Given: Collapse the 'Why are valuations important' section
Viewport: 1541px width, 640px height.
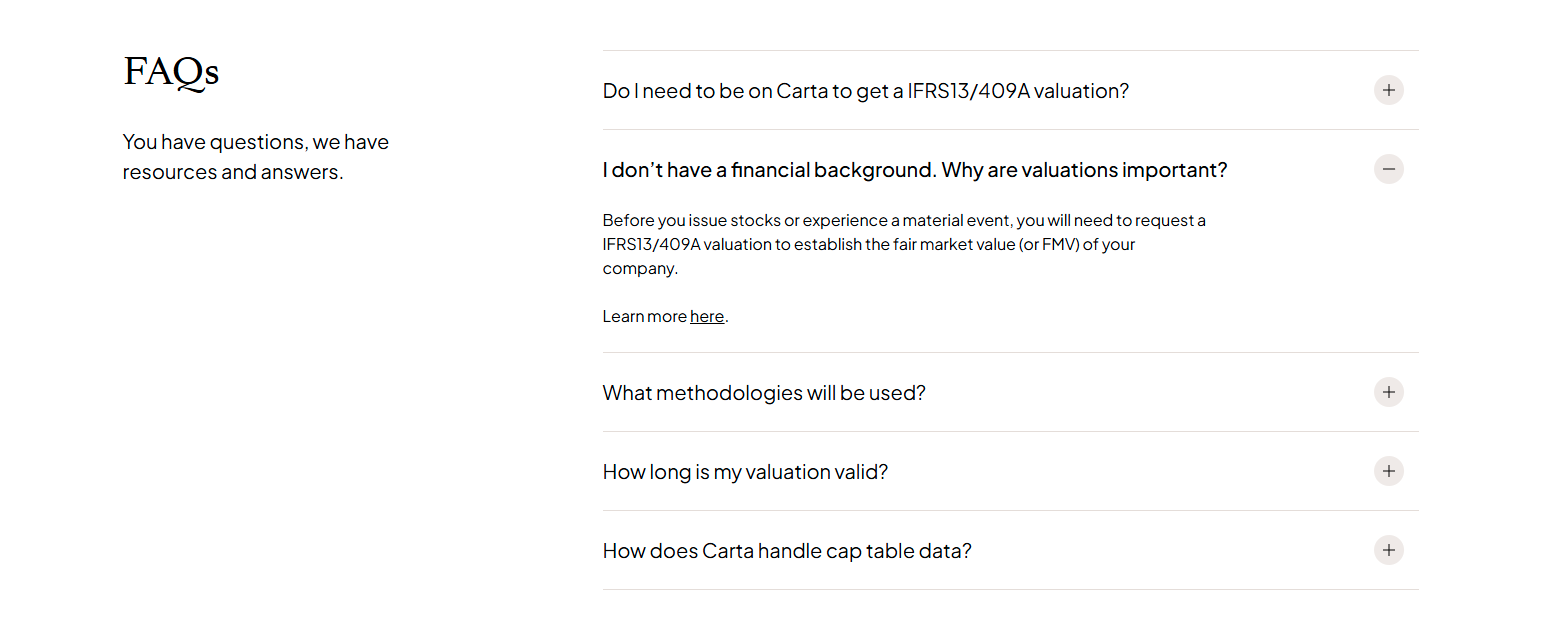Looking at the screenshot, I should click(x=914, y=169).
